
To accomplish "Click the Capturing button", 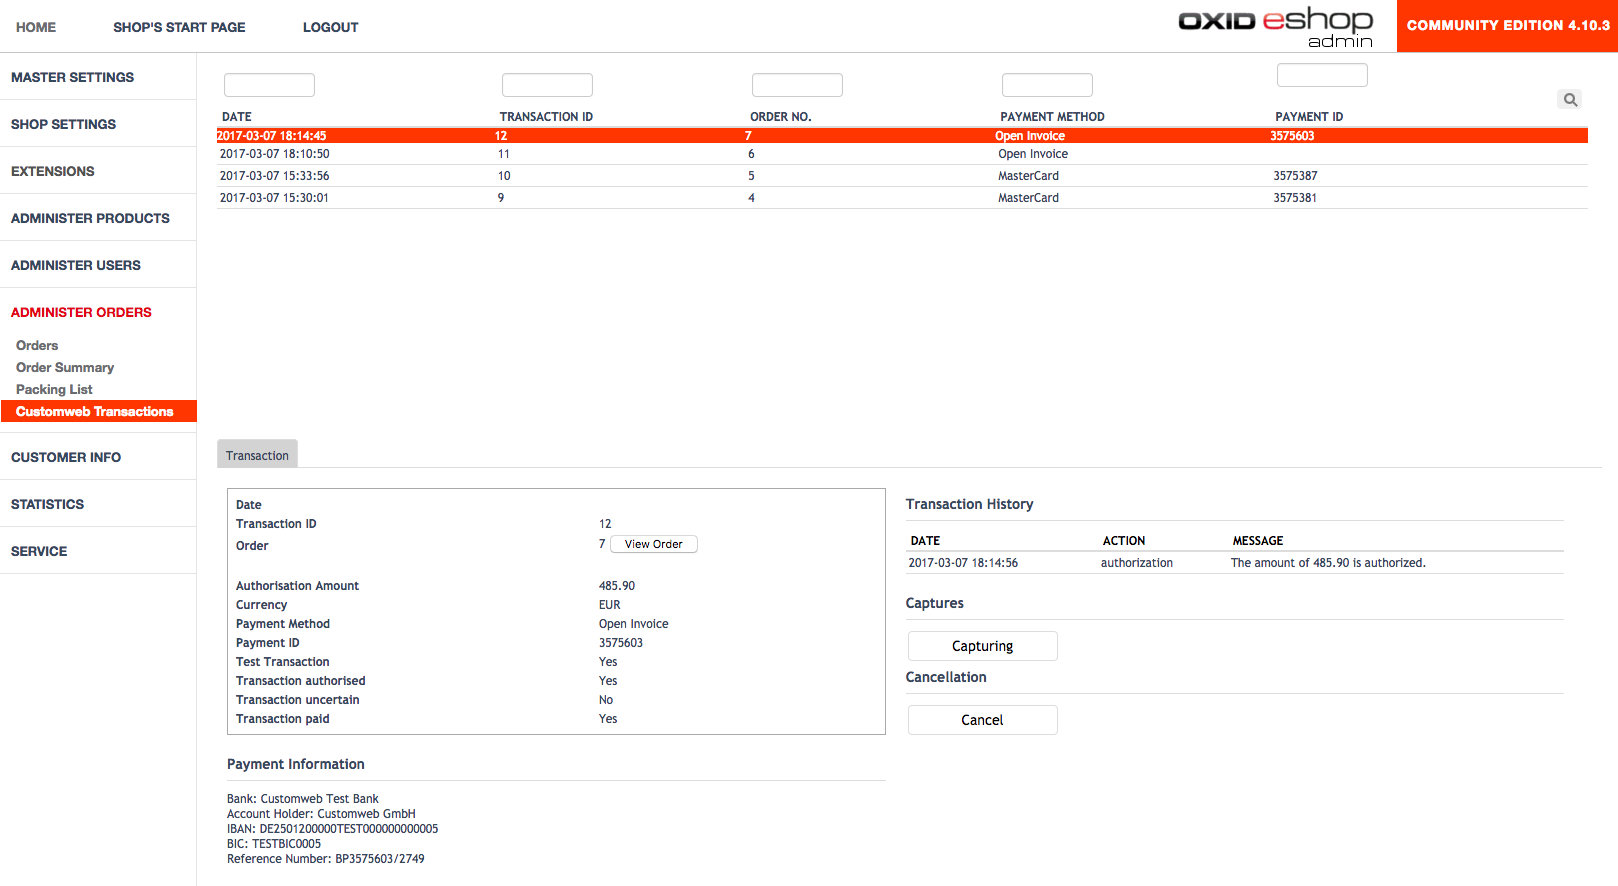I will coord(982,646).
